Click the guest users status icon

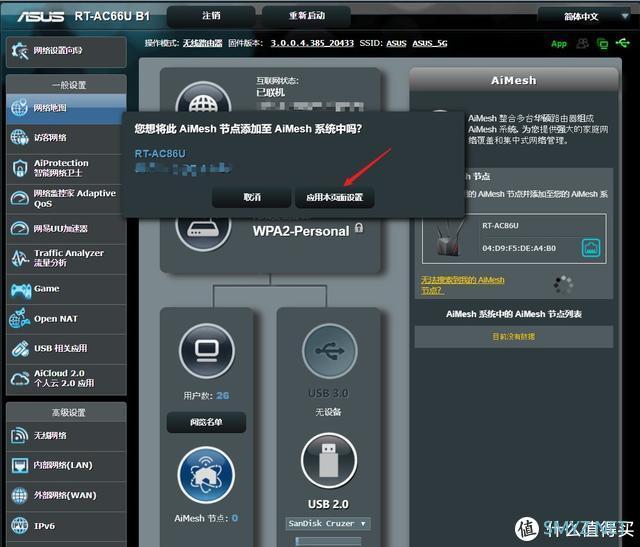pos(582,43)
